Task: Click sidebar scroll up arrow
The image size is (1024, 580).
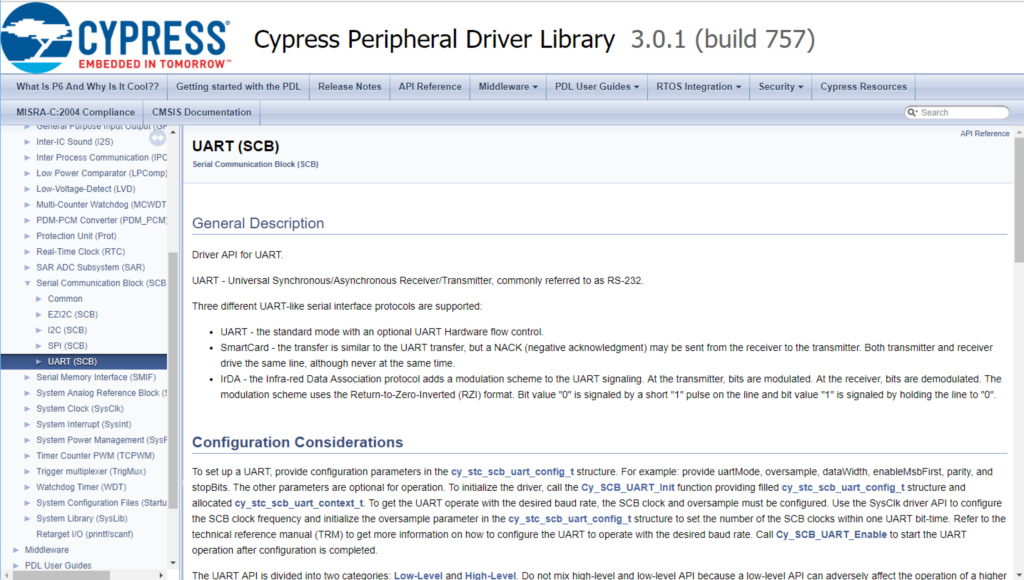Action: 173,133
